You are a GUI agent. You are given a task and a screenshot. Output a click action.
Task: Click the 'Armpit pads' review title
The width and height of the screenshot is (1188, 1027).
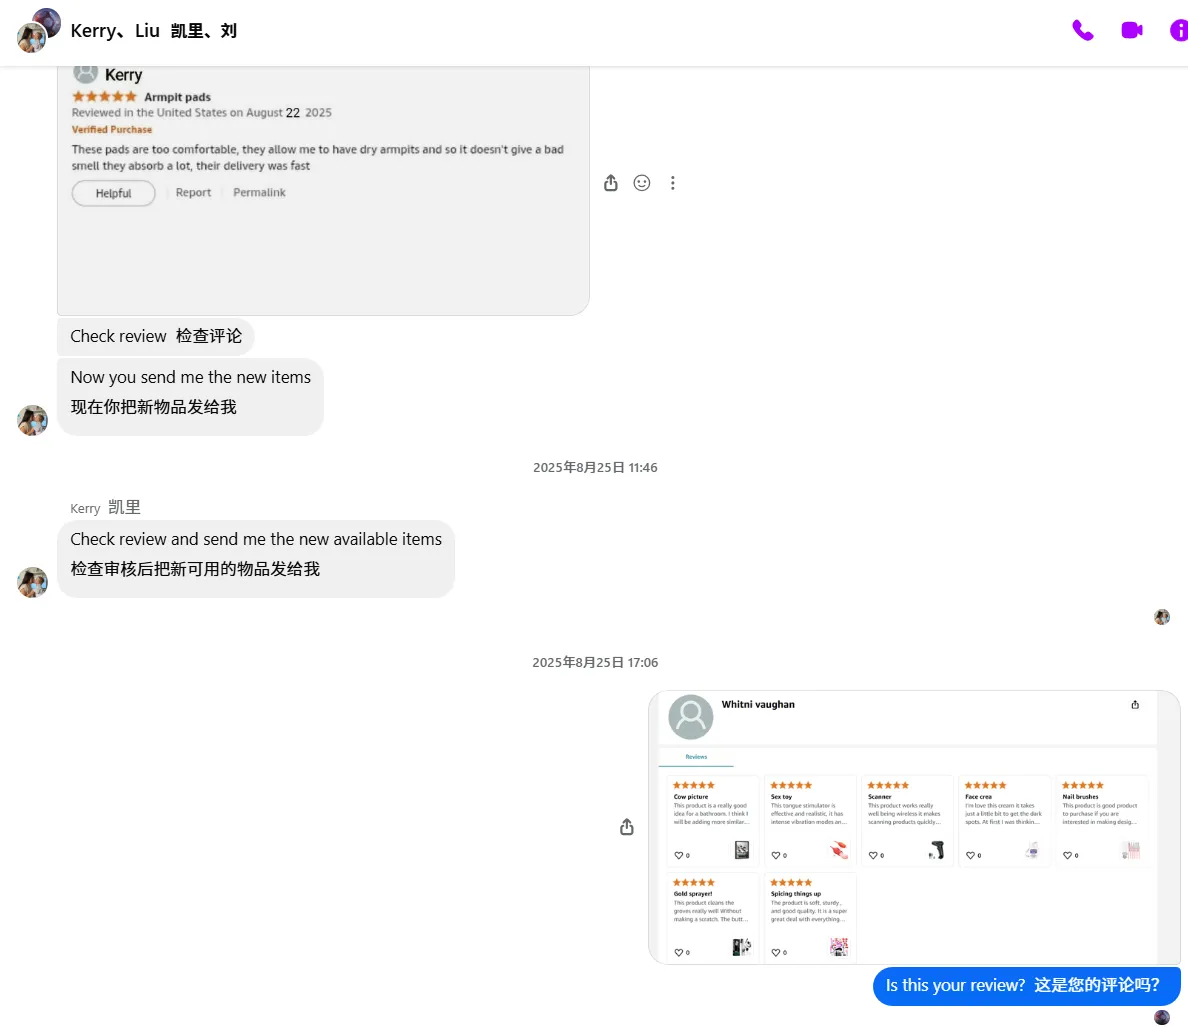[177, 97]
